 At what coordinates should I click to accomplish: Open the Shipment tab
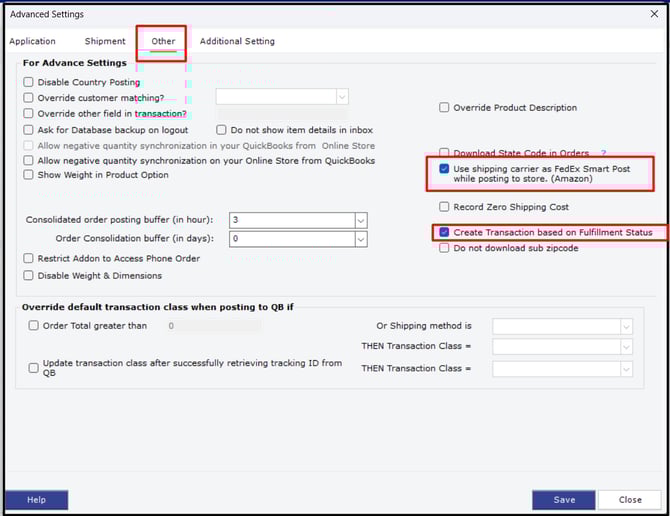(x=105, y=41)
